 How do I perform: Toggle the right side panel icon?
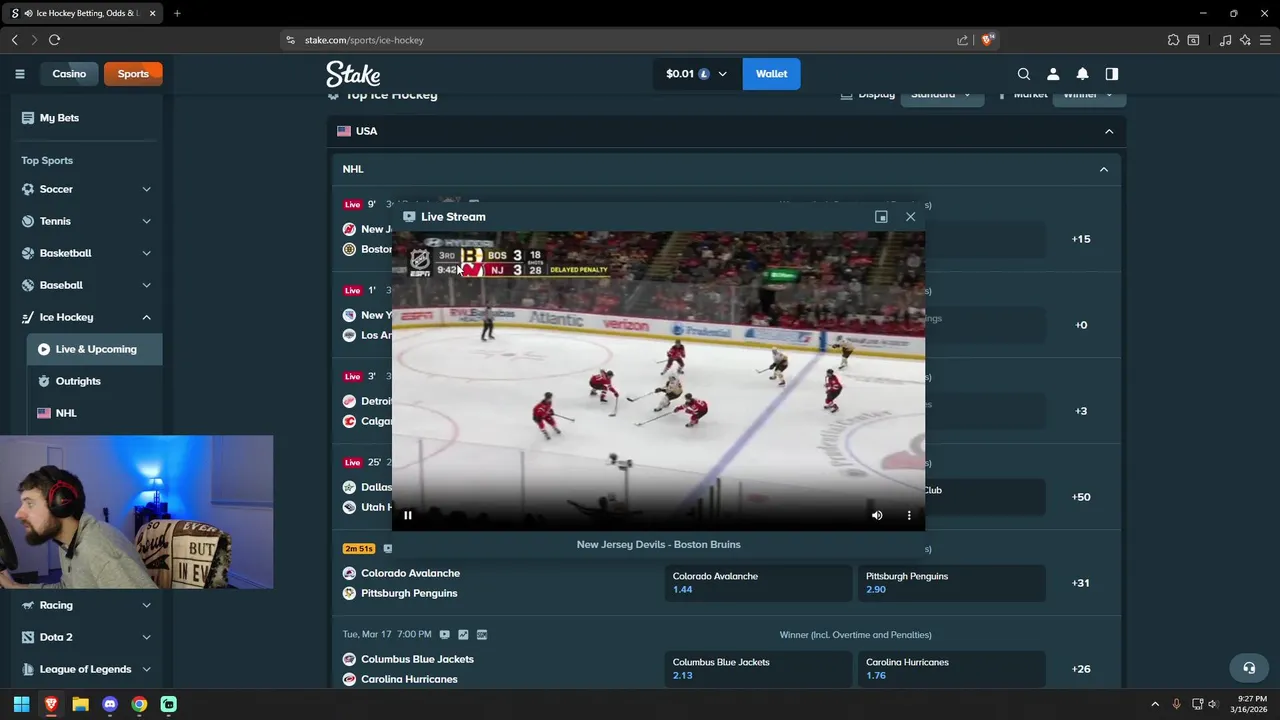pyautogui.click(x=1111, y=74)
